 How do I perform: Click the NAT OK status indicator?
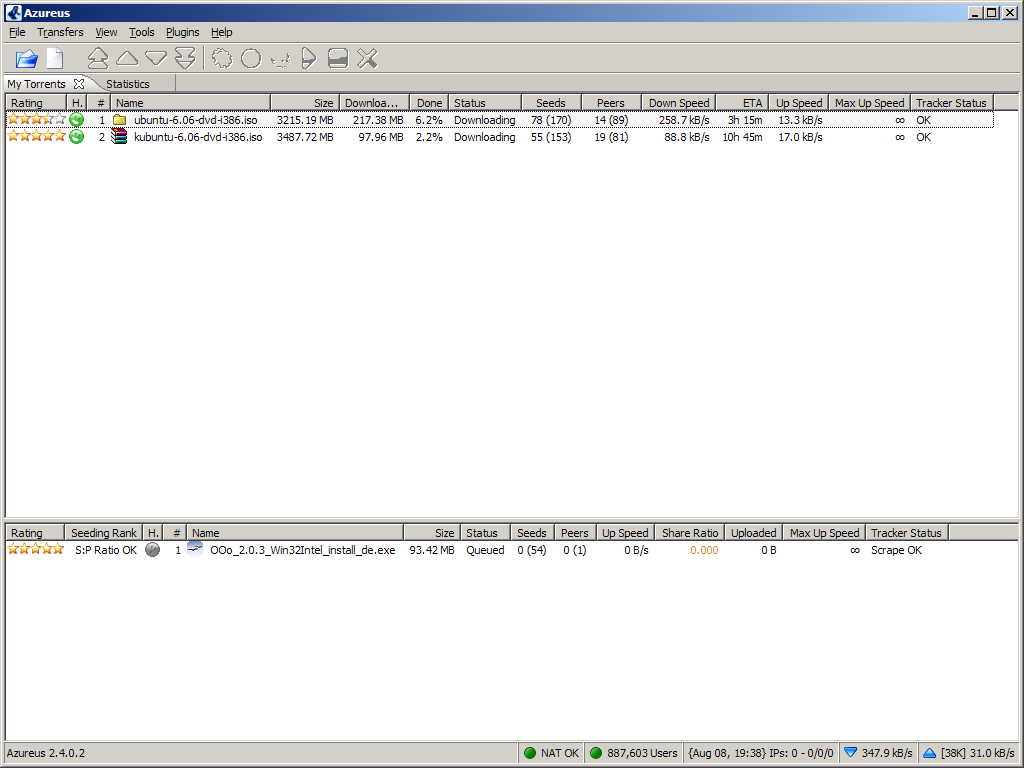551,753
